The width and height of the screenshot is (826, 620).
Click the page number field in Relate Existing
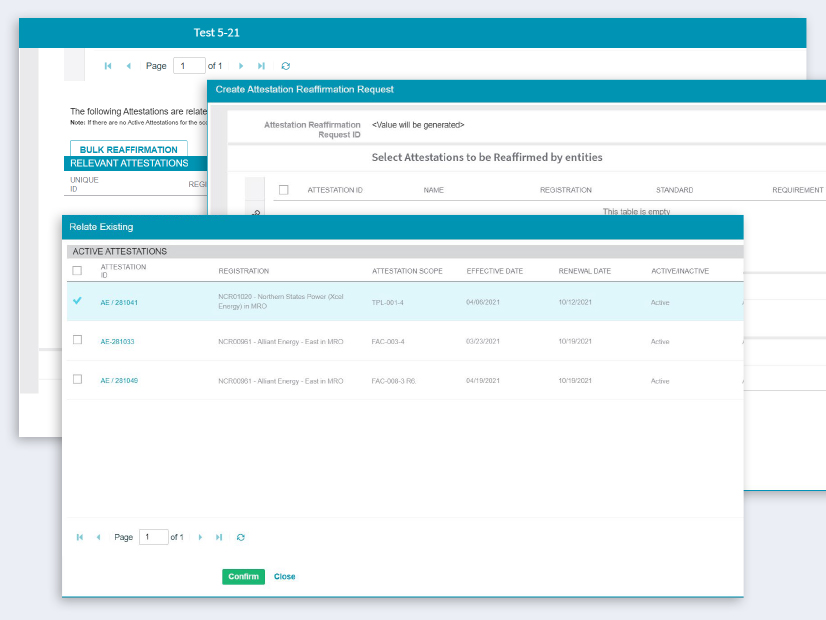153,537
